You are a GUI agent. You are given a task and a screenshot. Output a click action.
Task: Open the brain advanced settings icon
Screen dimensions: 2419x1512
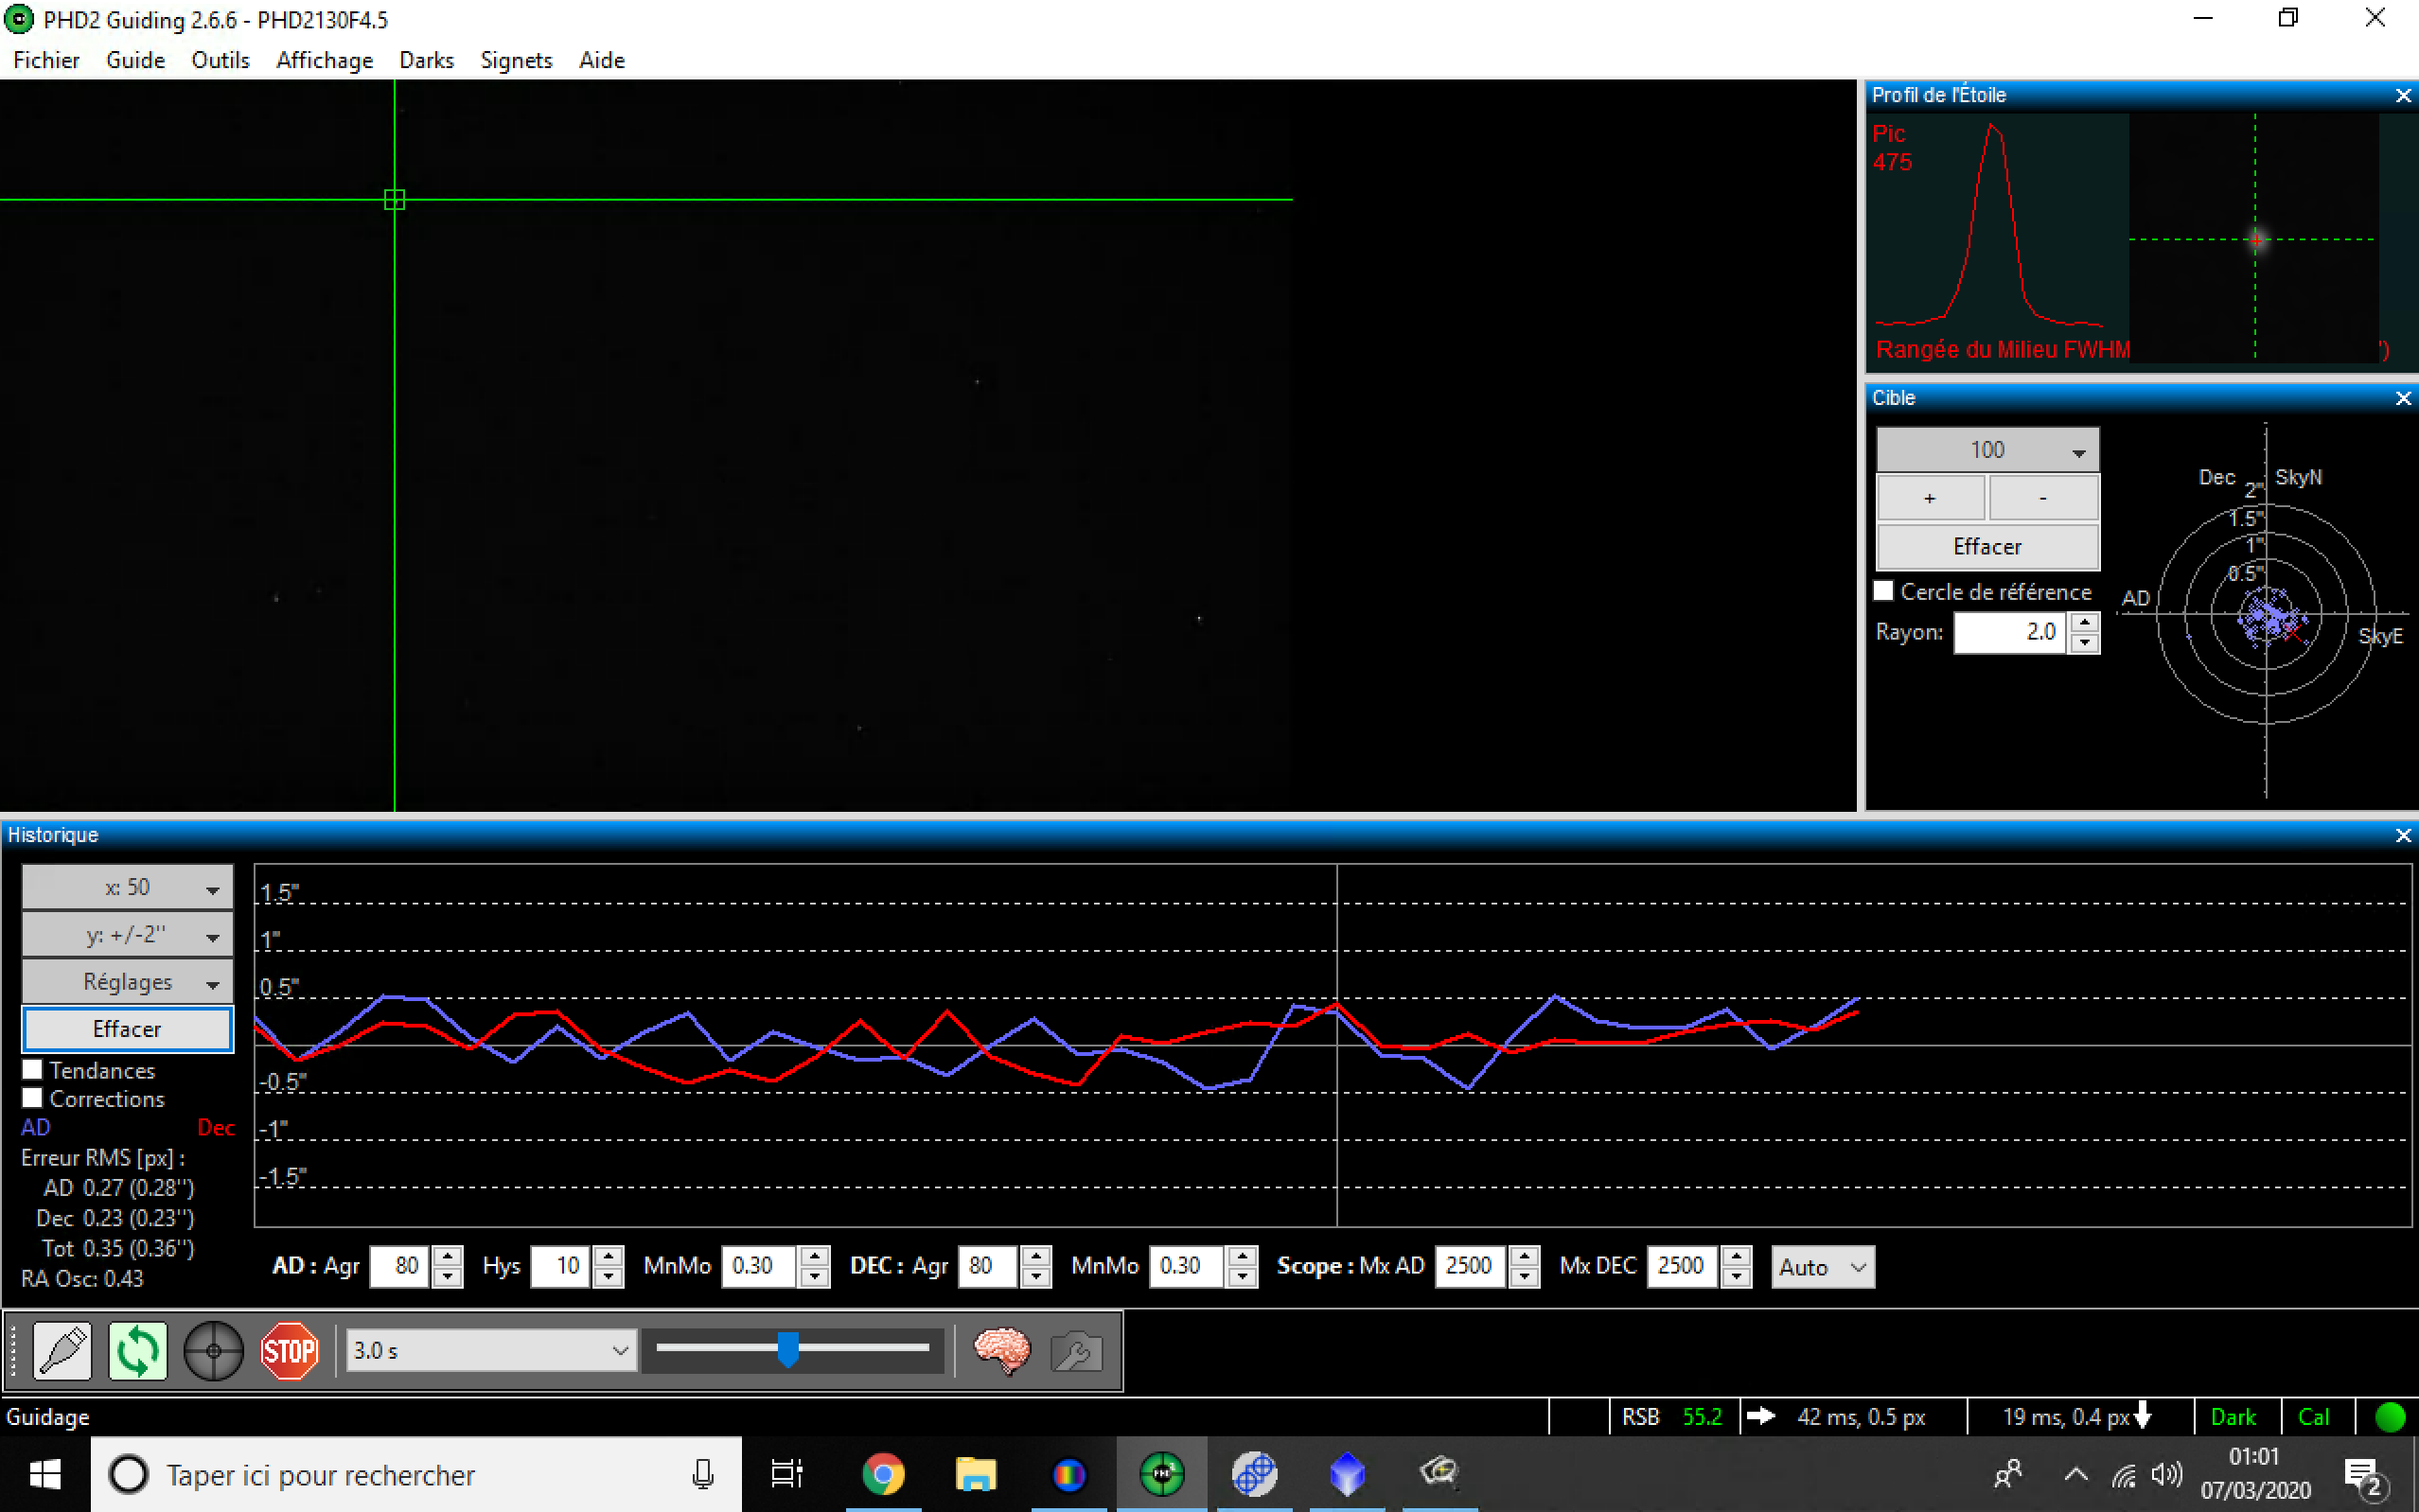[x=1001, y=1351]
